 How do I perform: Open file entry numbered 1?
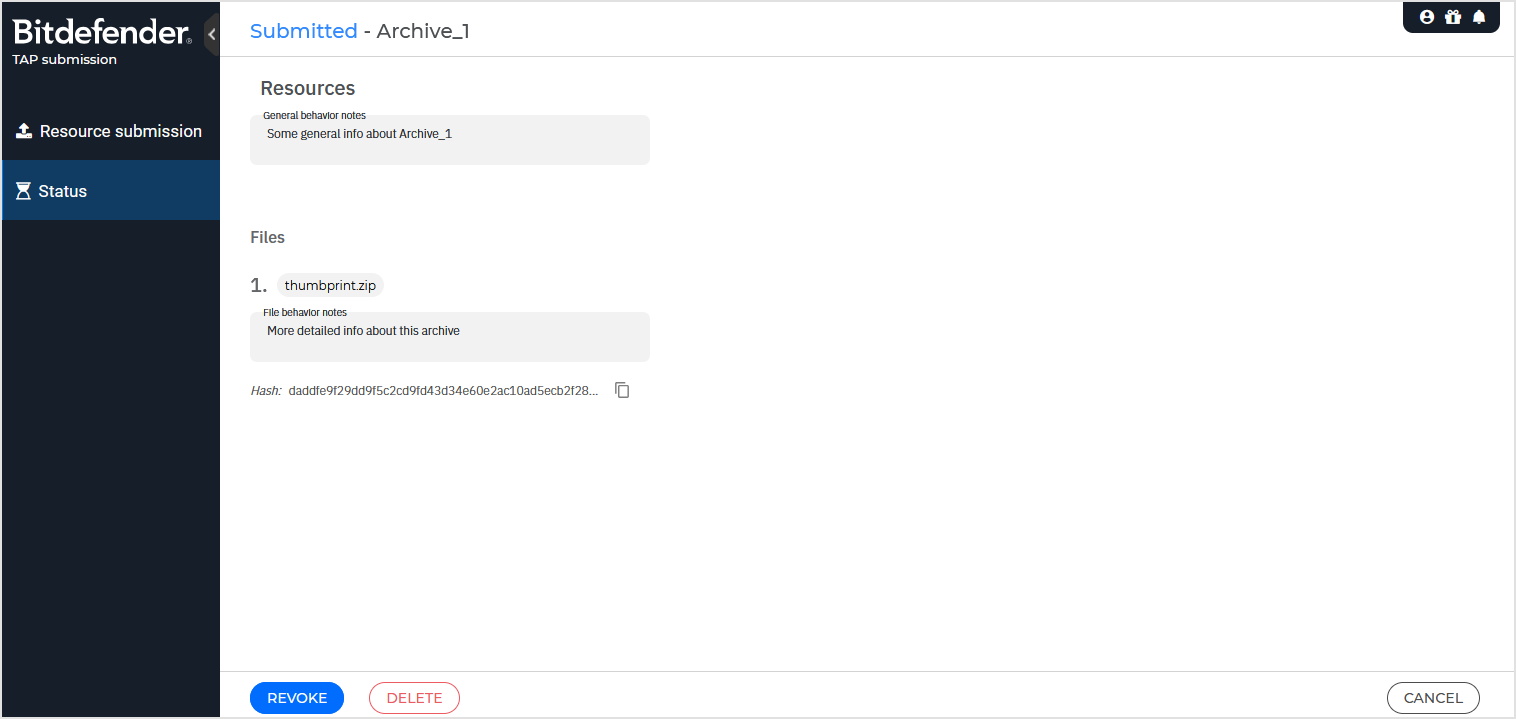click(x=258, y=285)
